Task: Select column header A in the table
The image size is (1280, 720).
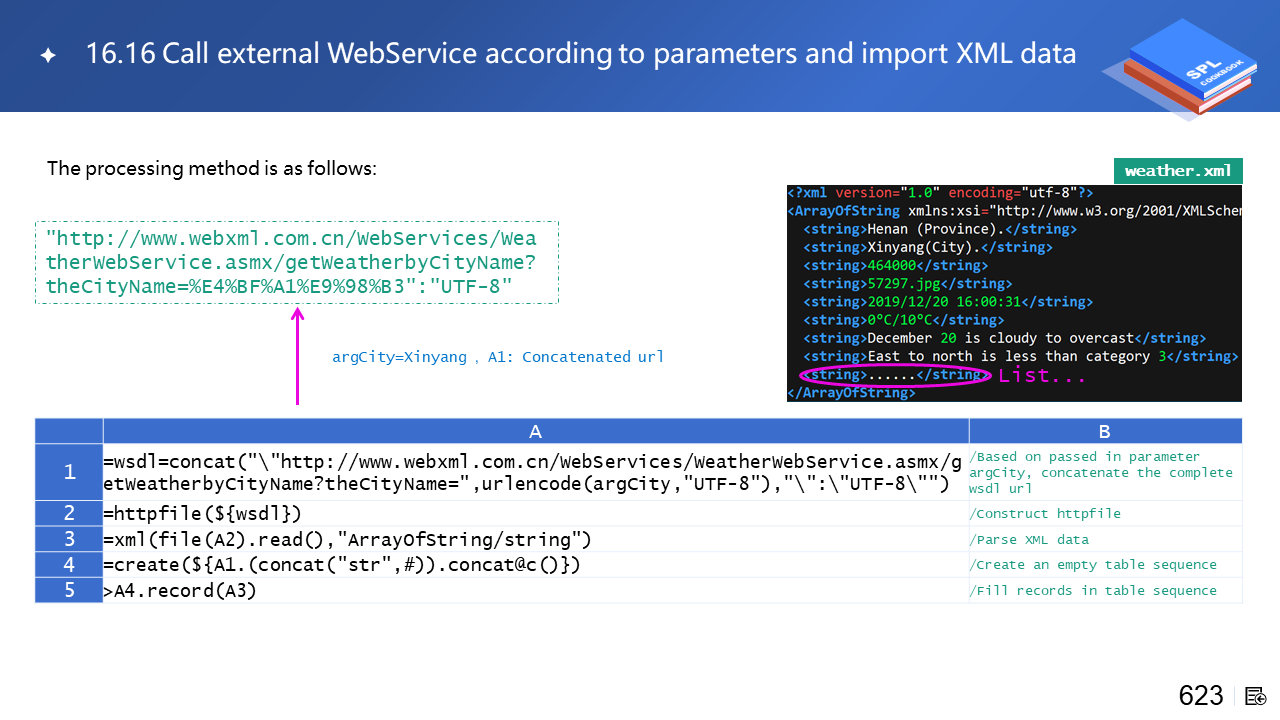Action: pyautogui.click(x=536, y=432)
